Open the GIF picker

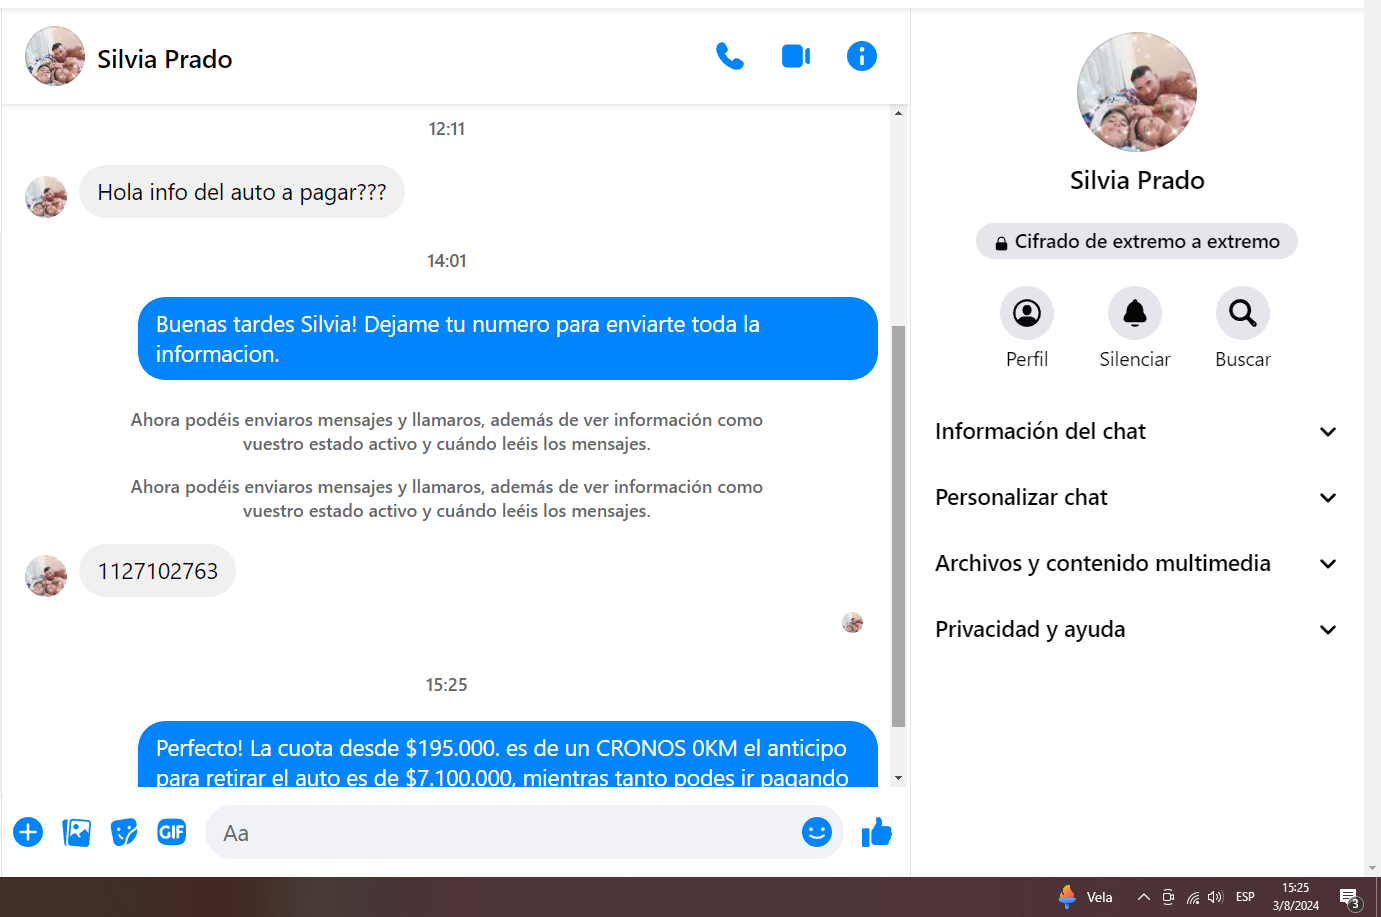coord(172,832)
